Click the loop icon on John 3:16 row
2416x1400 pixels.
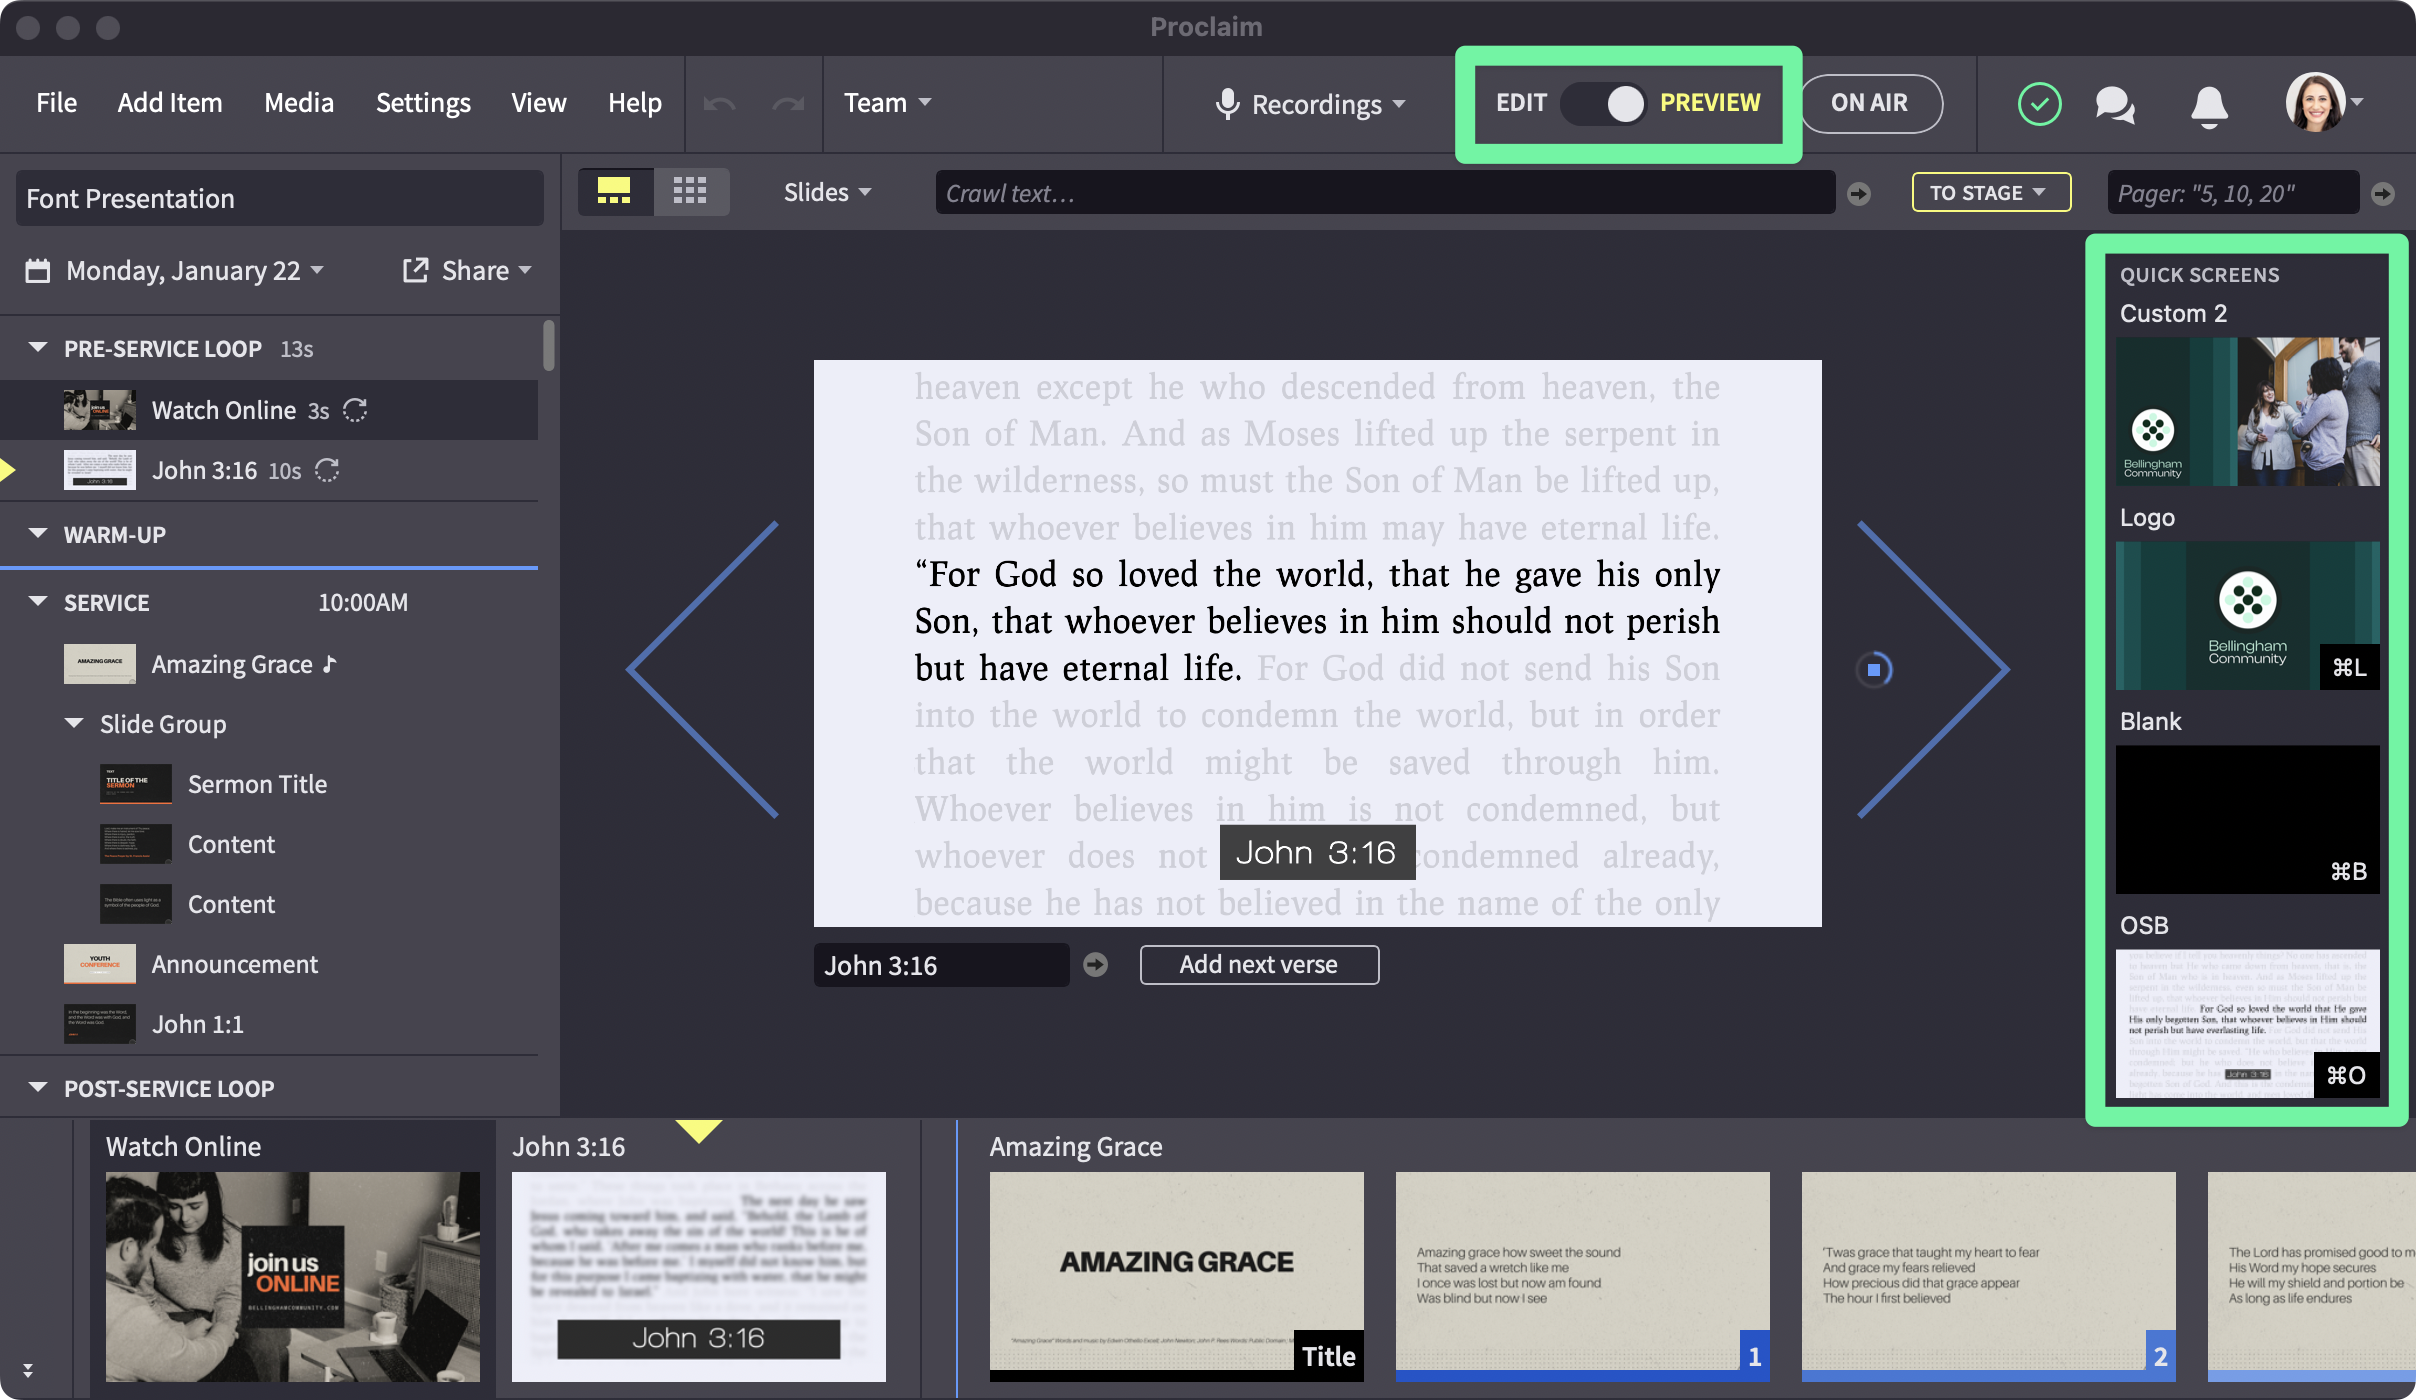[327, 471]
